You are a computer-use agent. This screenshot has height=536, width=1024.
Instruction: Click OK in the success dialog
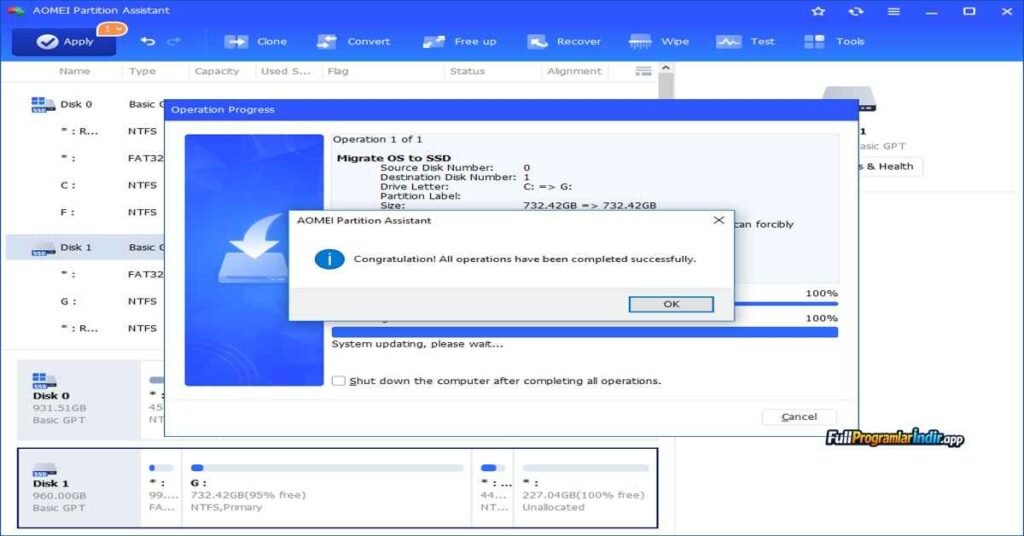pos(671,304)
